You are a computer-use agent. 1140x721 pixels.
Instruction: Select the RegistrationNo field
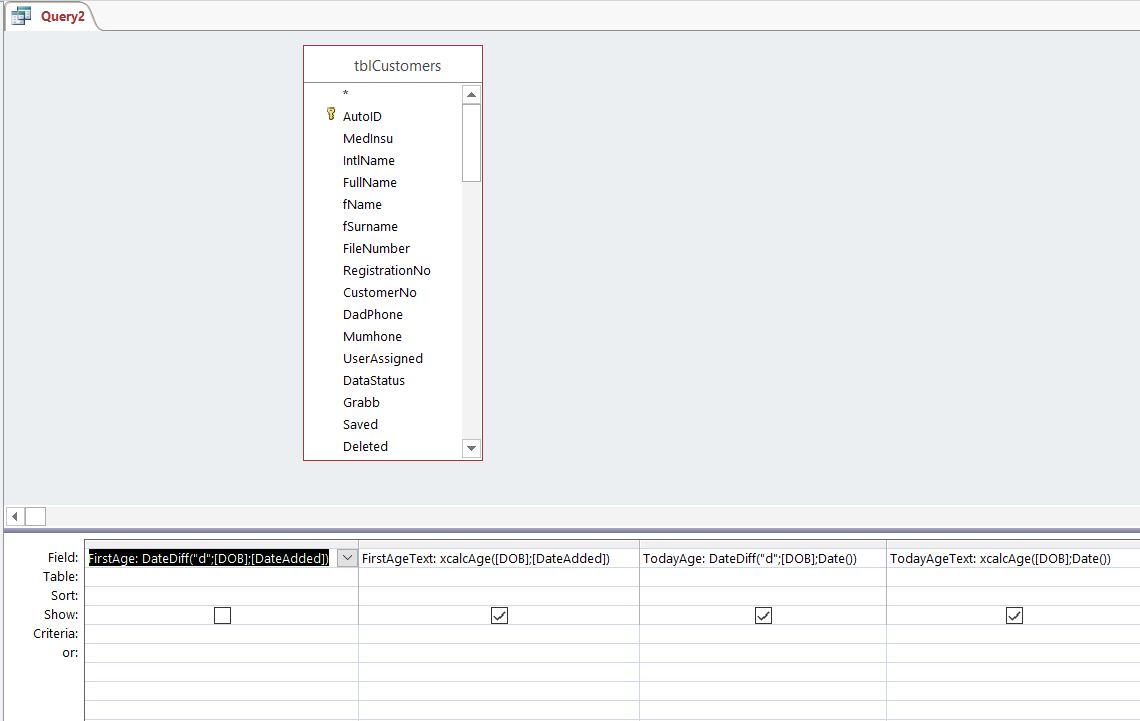coord(386,270)
